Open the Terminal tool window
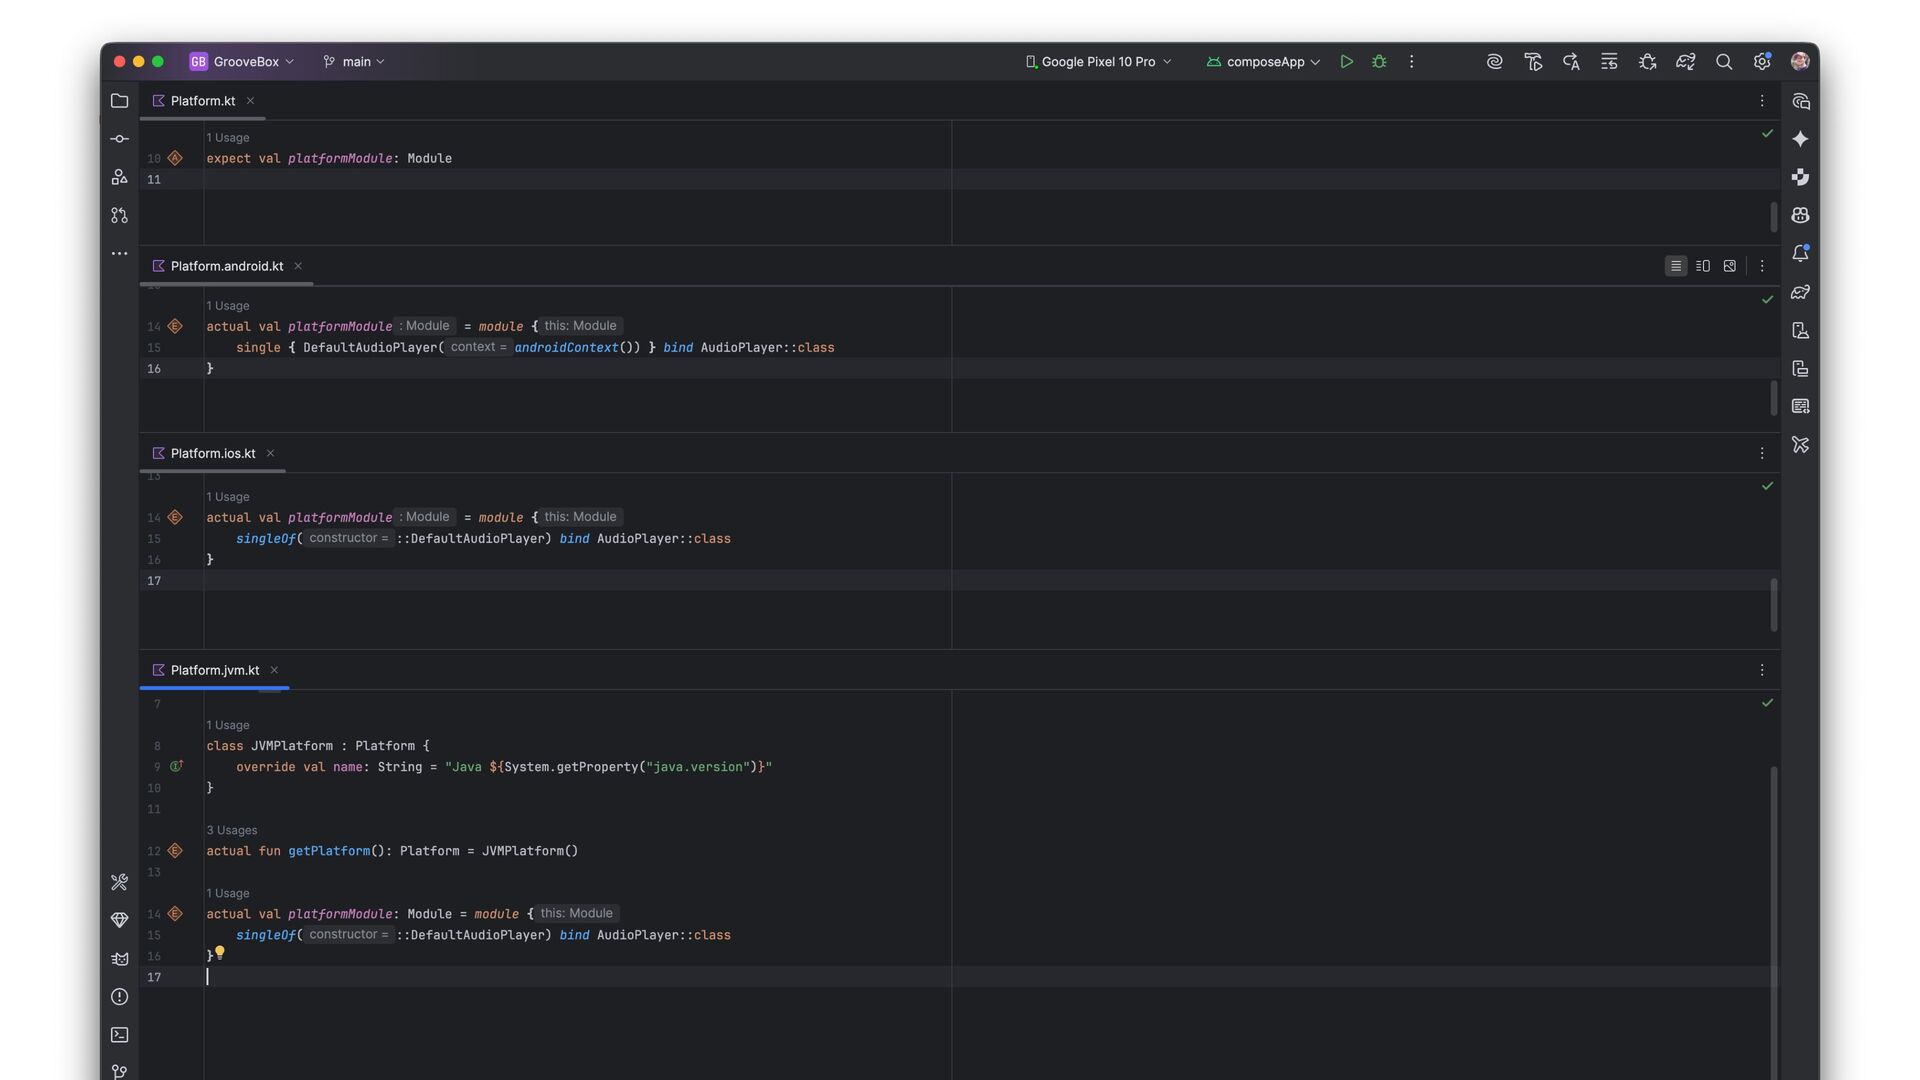 (119, 1035)
